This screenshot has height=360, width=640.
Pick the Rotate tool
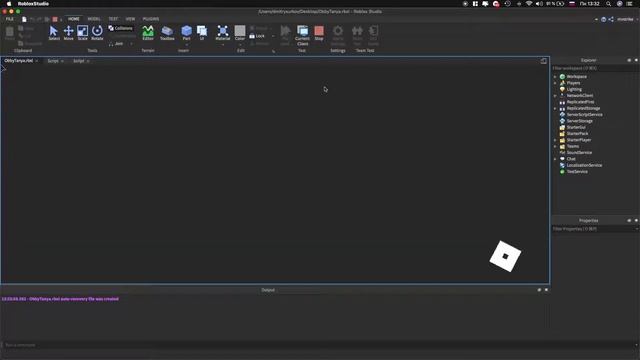tap(97, 33)
